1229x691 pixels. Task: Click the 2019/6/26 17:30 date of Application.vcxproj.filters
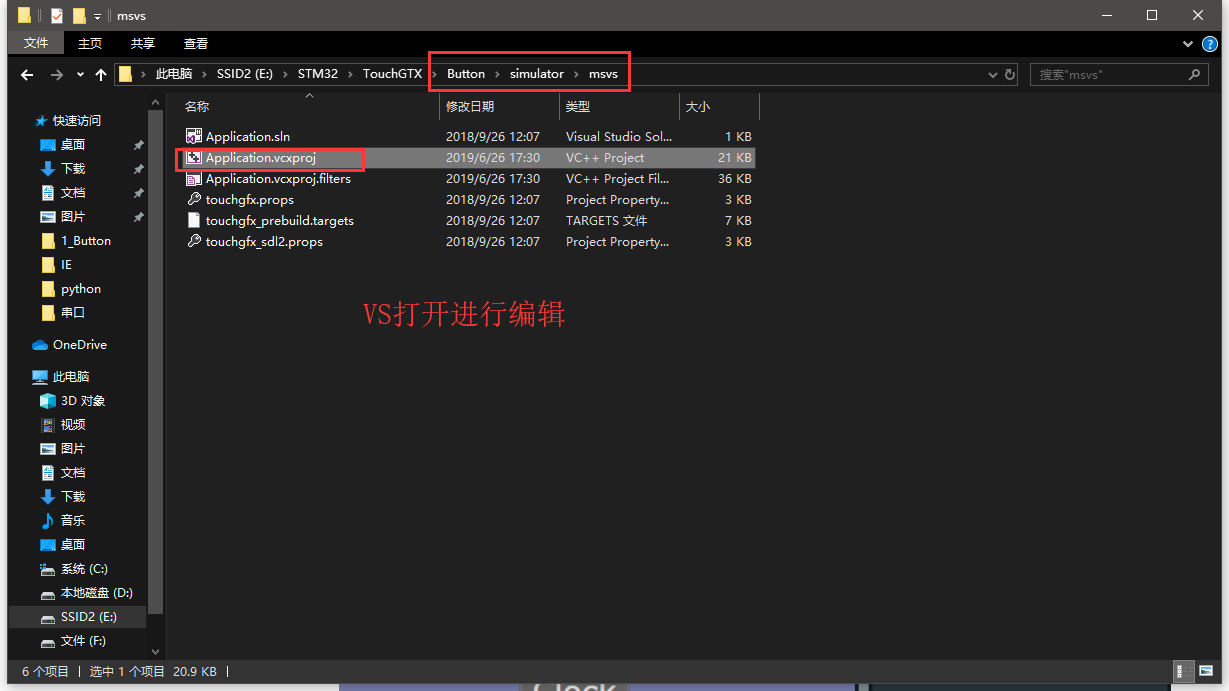pos(493,179)
